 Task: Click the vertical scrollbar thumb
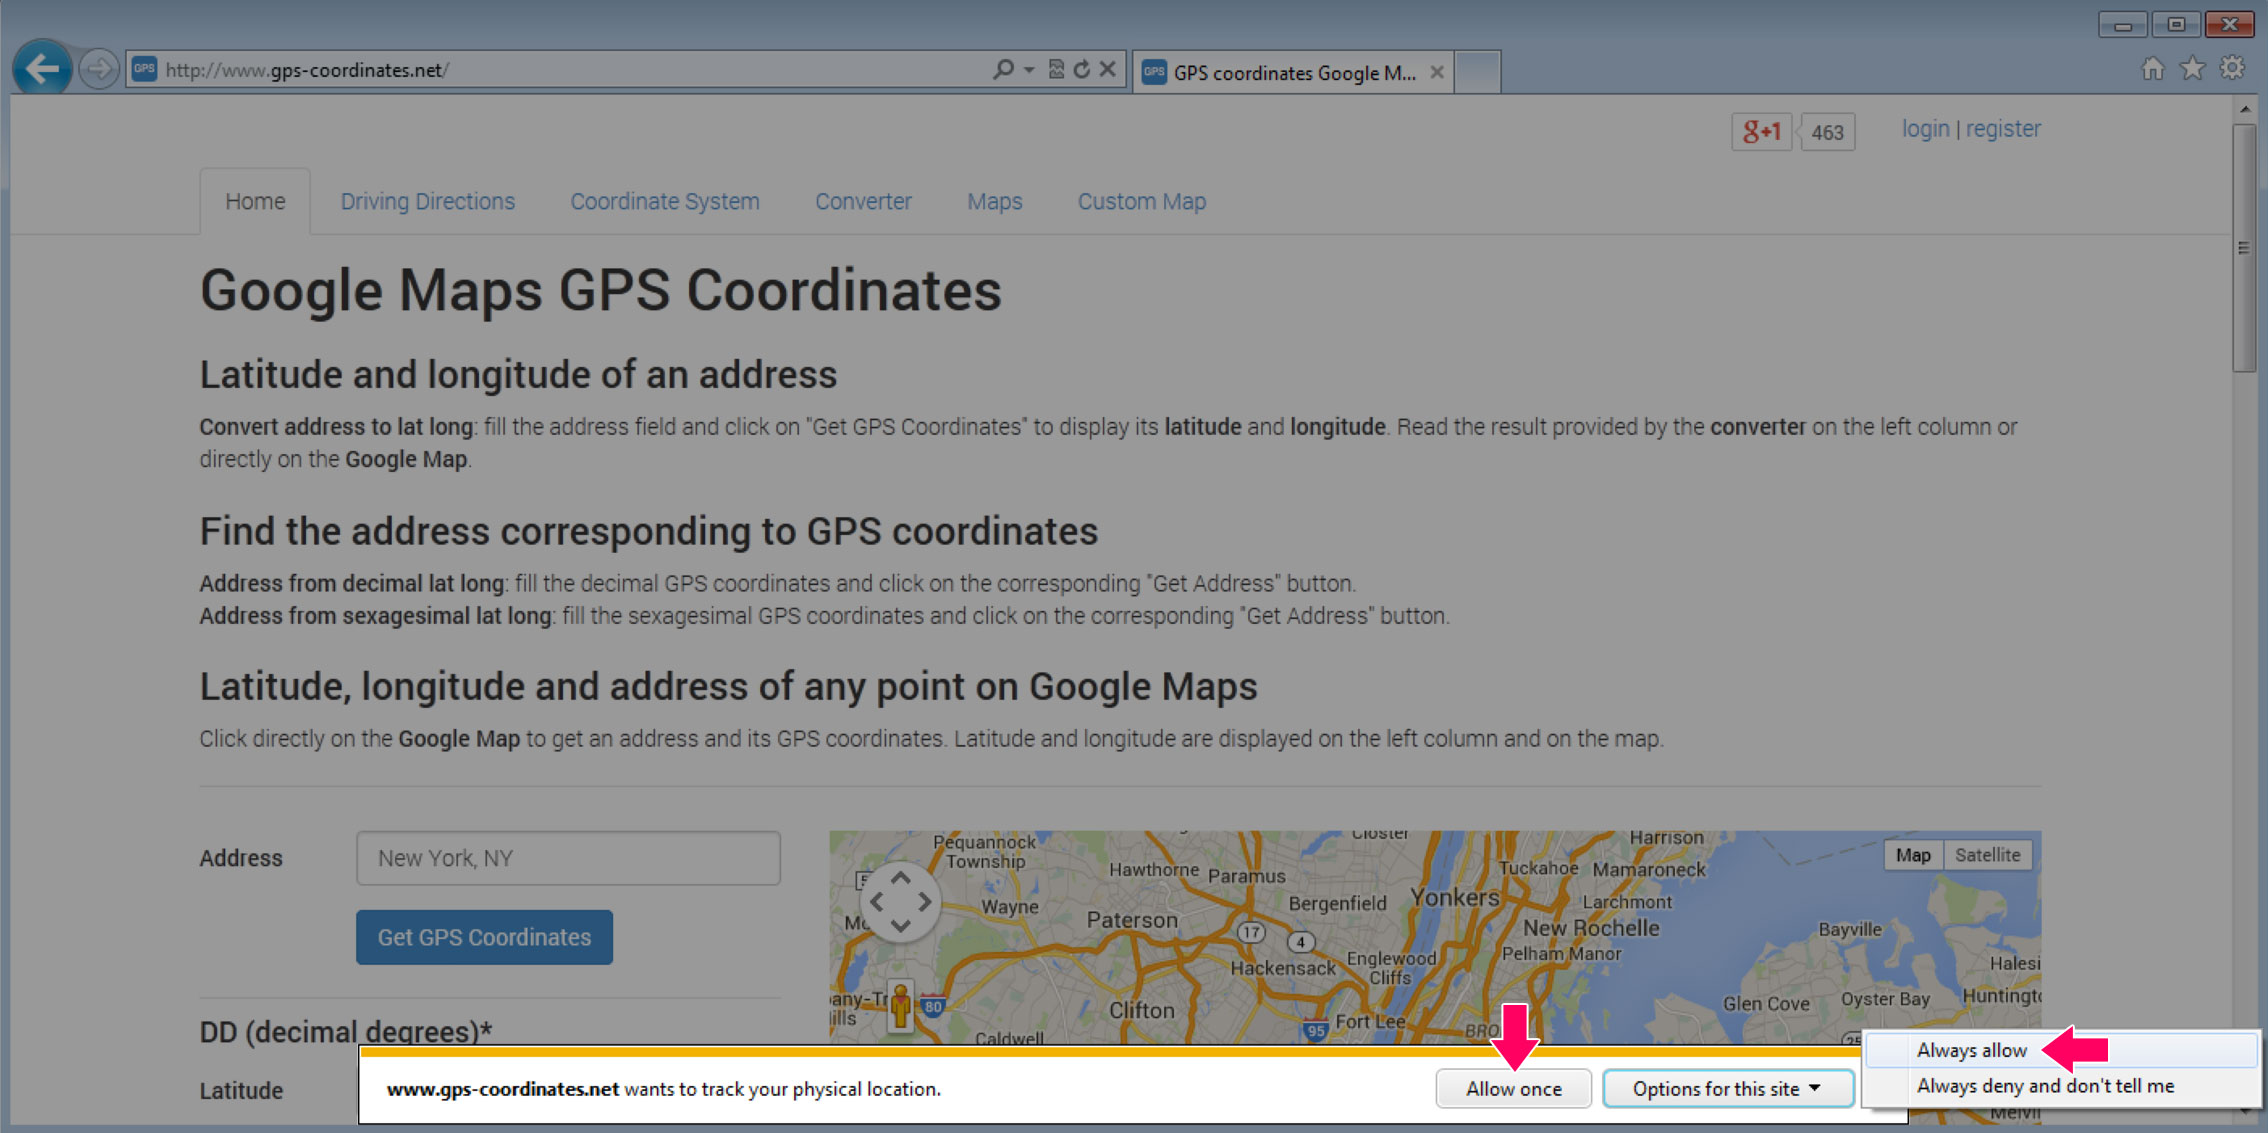pyautogui.click(x=2244, y=248)
